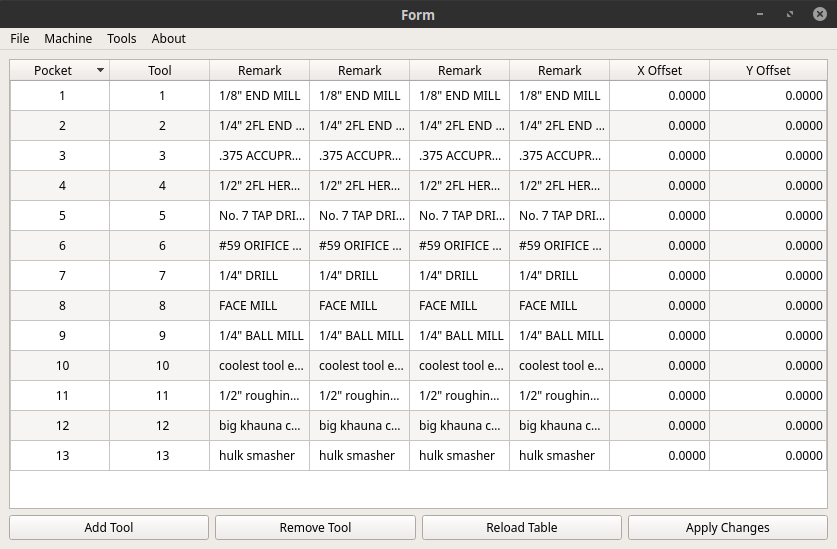Image resolution: width=837 pixels, height=549 pixels.
Task: Maximize the Form window
Action: point(789,14)
